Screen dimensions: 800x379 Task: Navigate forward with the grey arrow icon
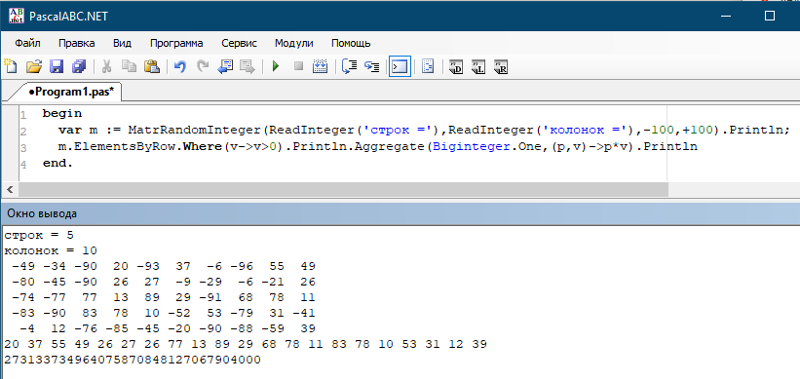click(x=247, y=66)
